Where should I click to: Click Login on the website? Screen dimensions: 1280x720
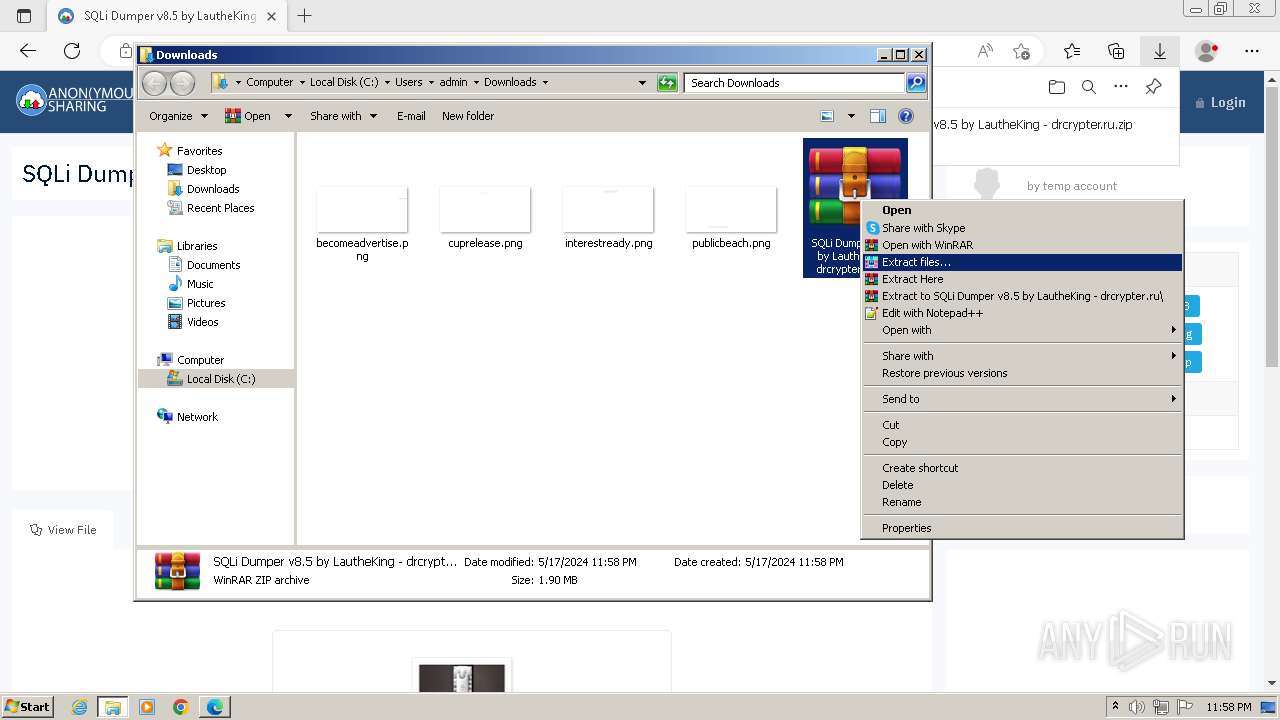tap(1220, 102)
